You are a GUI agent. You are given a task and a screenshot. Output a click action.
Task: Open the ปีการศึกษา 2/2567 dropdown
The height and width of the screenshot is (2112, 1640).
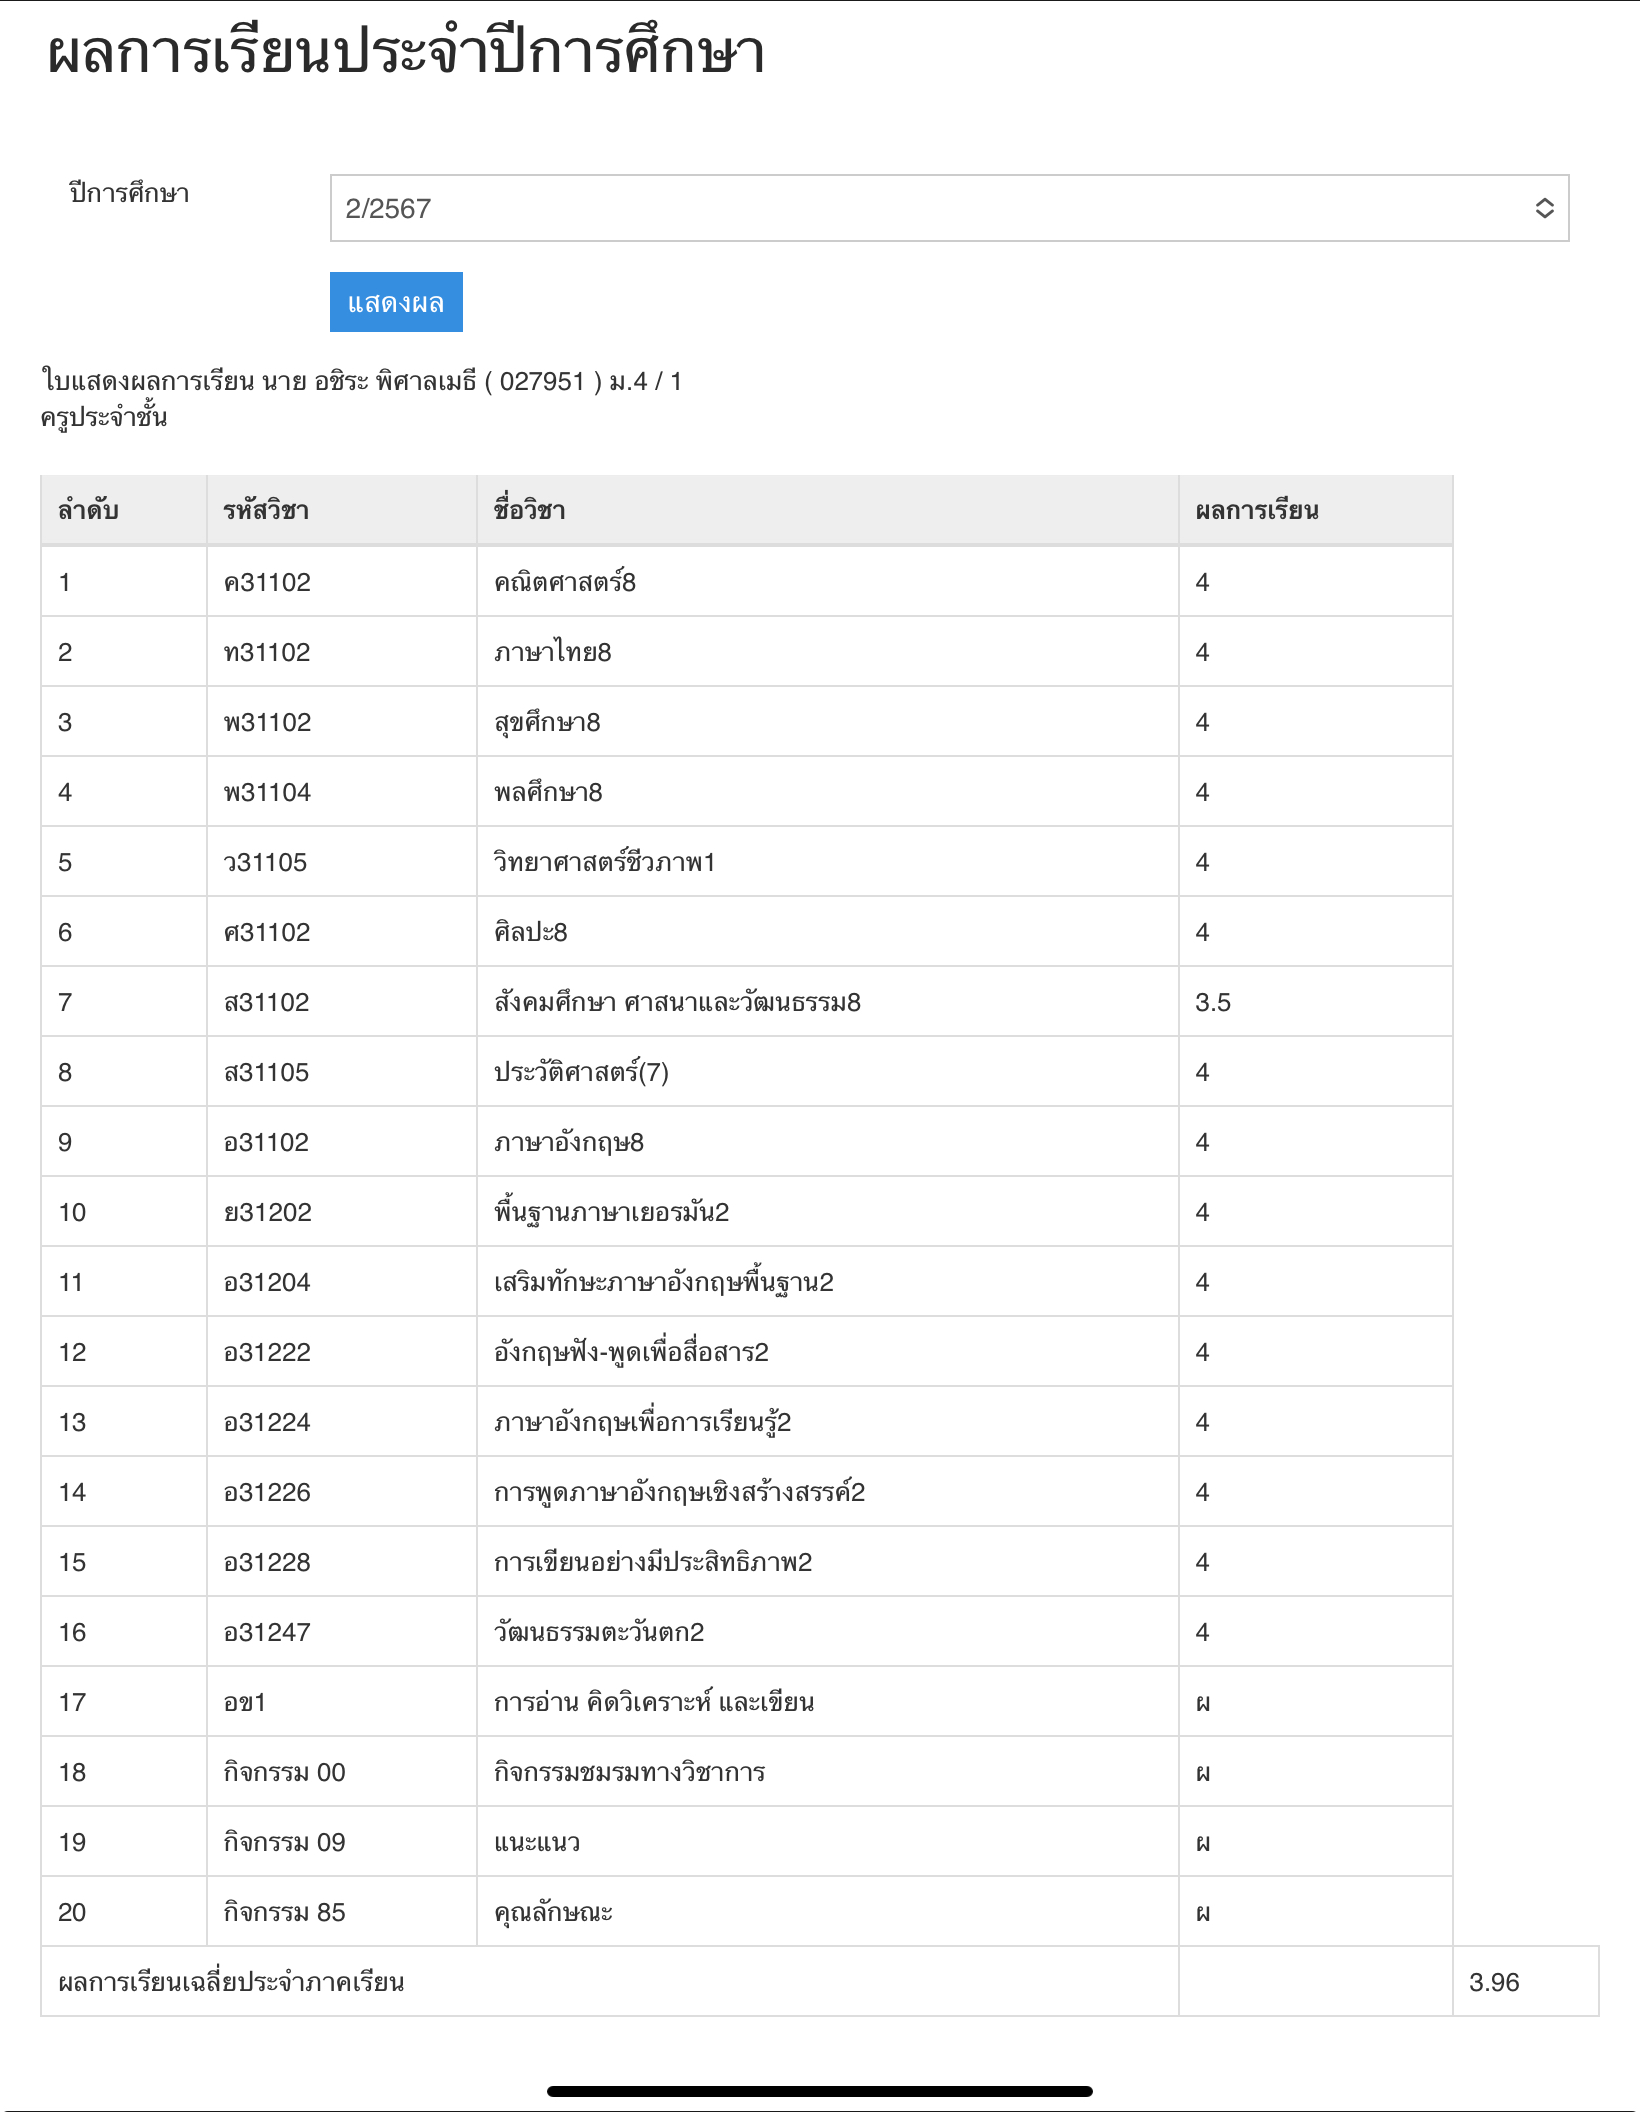pos(948,208)
